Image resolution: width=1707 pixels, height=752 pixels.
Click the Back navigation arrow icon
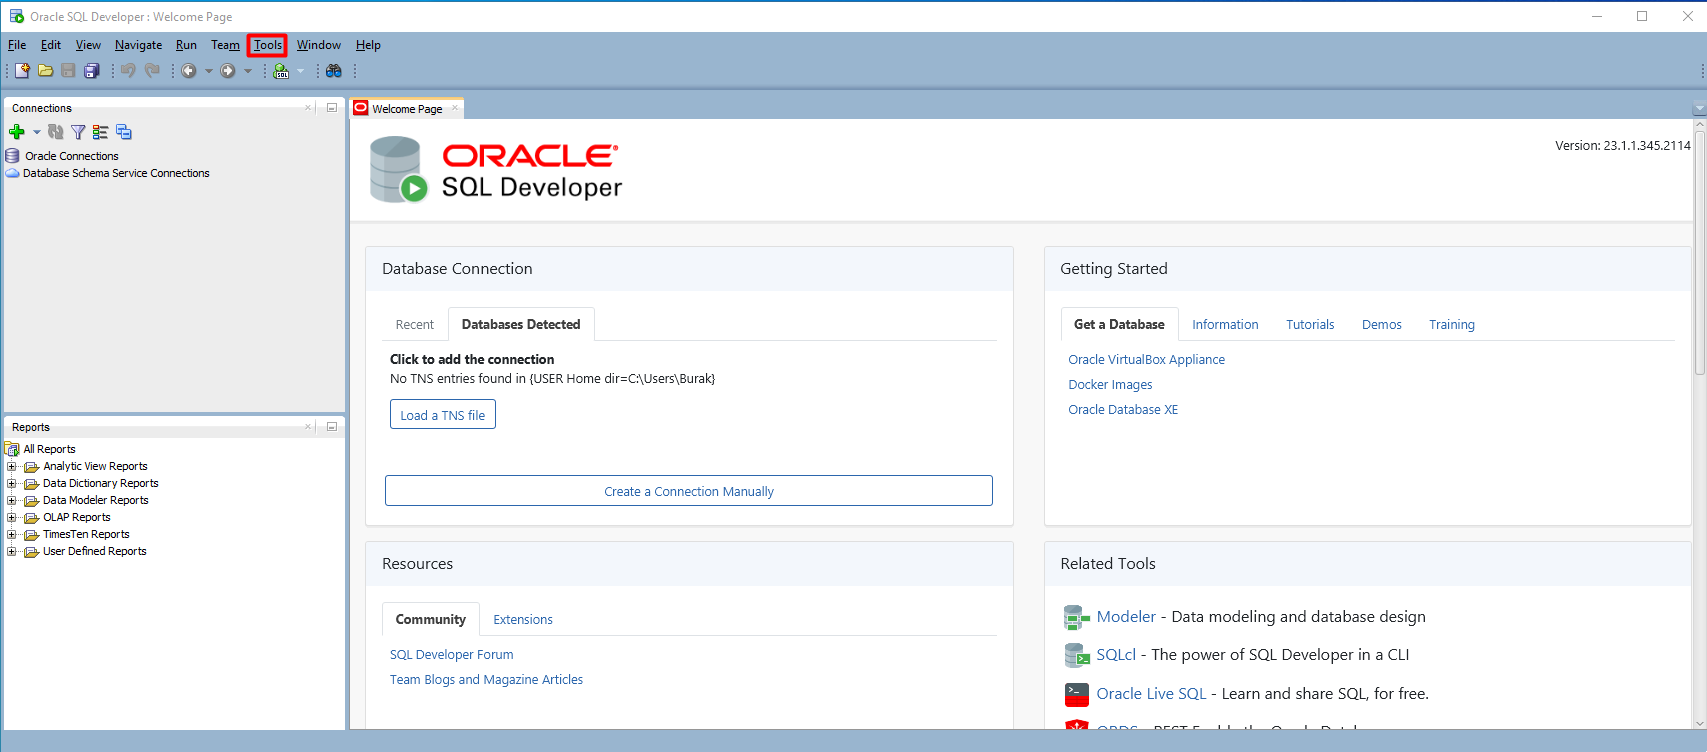coord(188,71)
